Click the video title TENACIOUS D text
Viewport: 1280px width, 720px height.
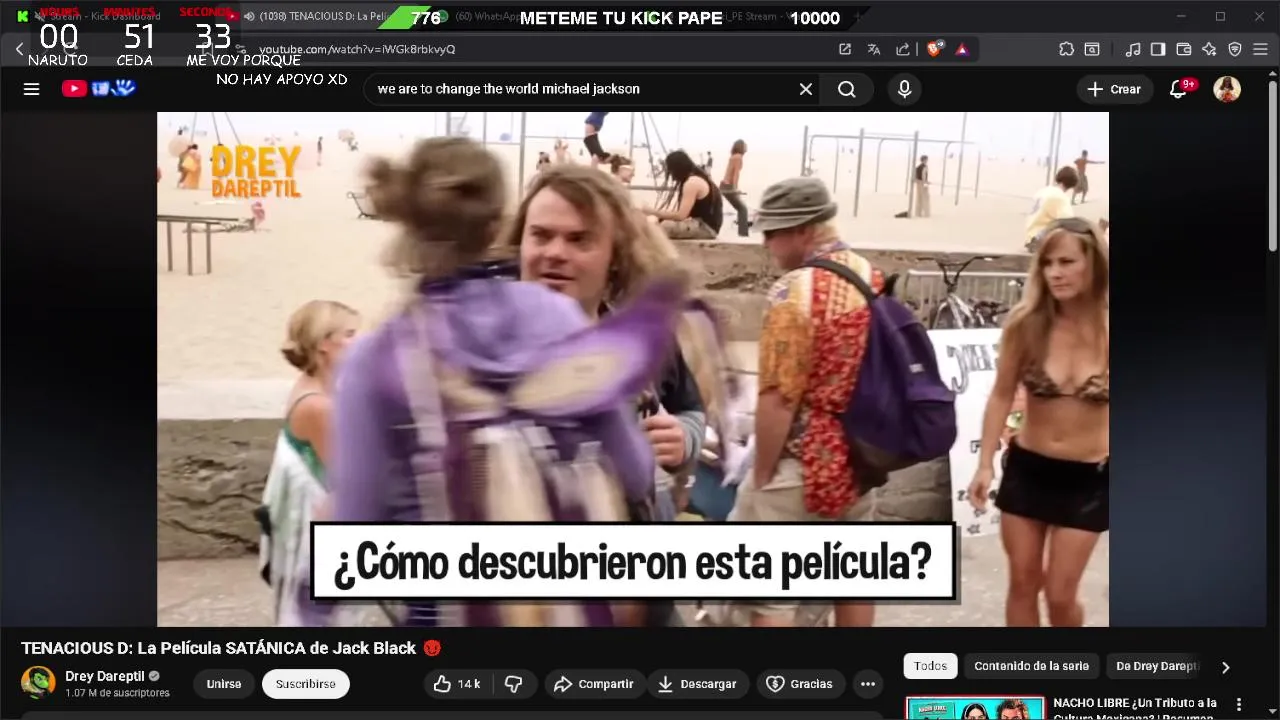pos(218,648)
